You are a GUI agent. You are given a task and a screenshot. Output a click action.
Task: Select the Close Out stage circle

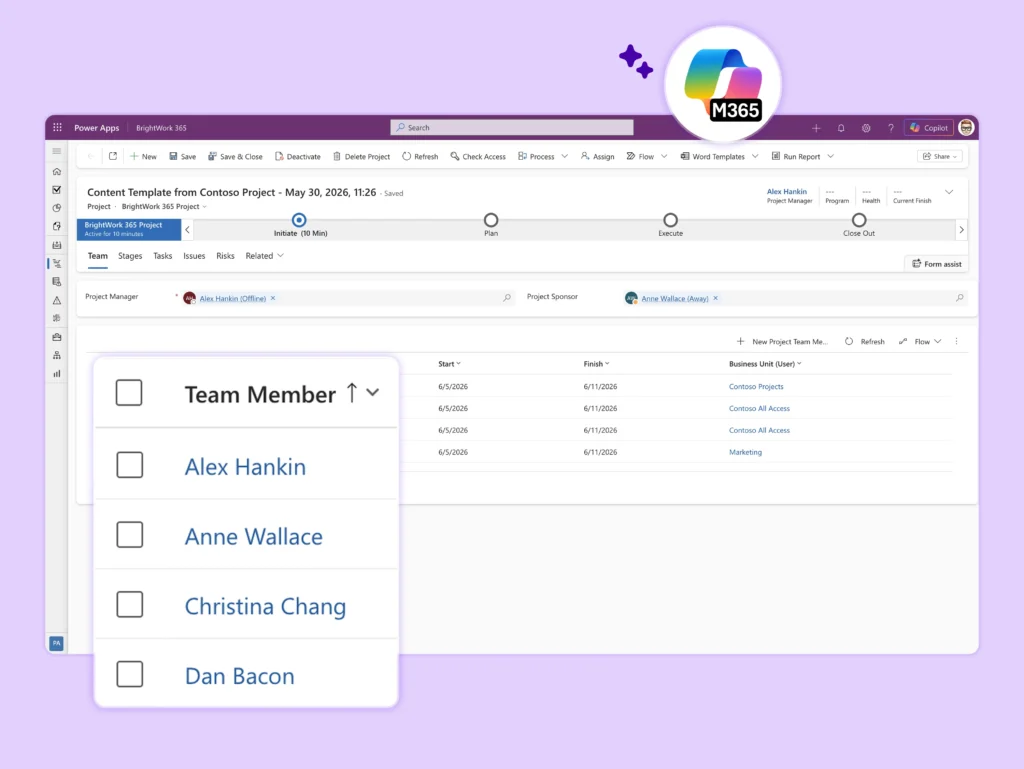[x=859, y=220]
